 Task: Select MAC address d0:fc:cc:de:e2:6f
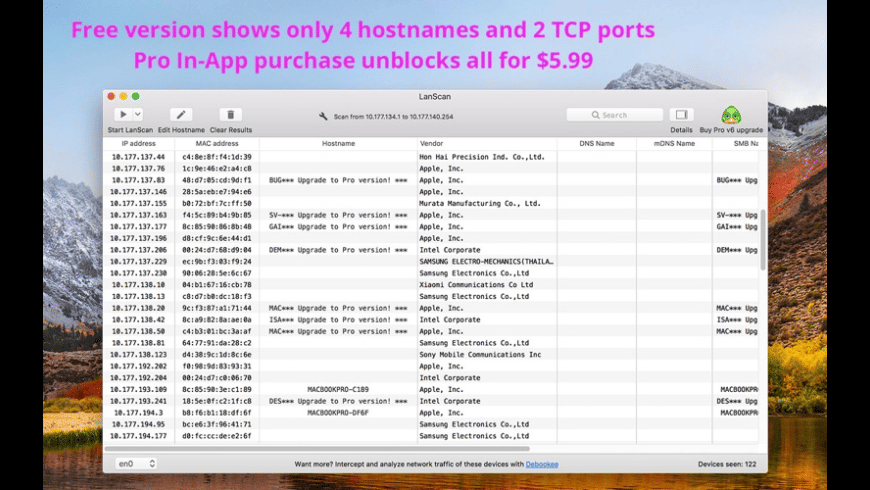pos(217,436)
